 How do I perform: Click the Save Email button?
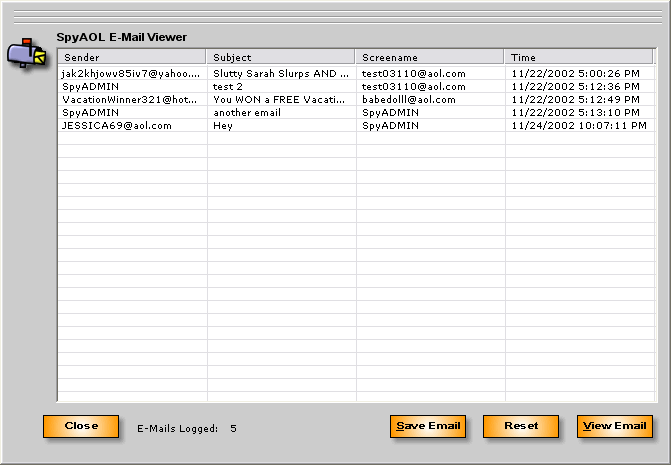[x=428, y=426]
